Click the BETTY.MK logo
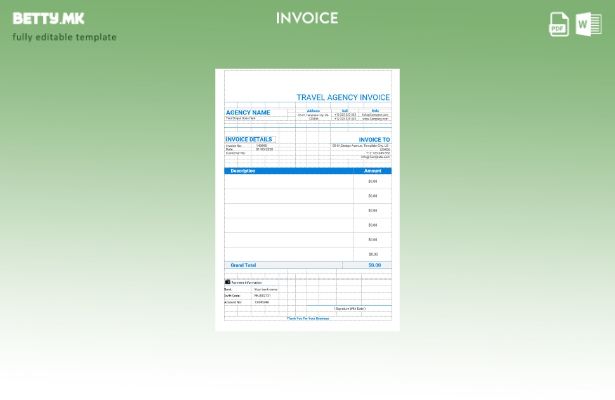The width and height of the screenshot is (615, 400). point(48,18)
